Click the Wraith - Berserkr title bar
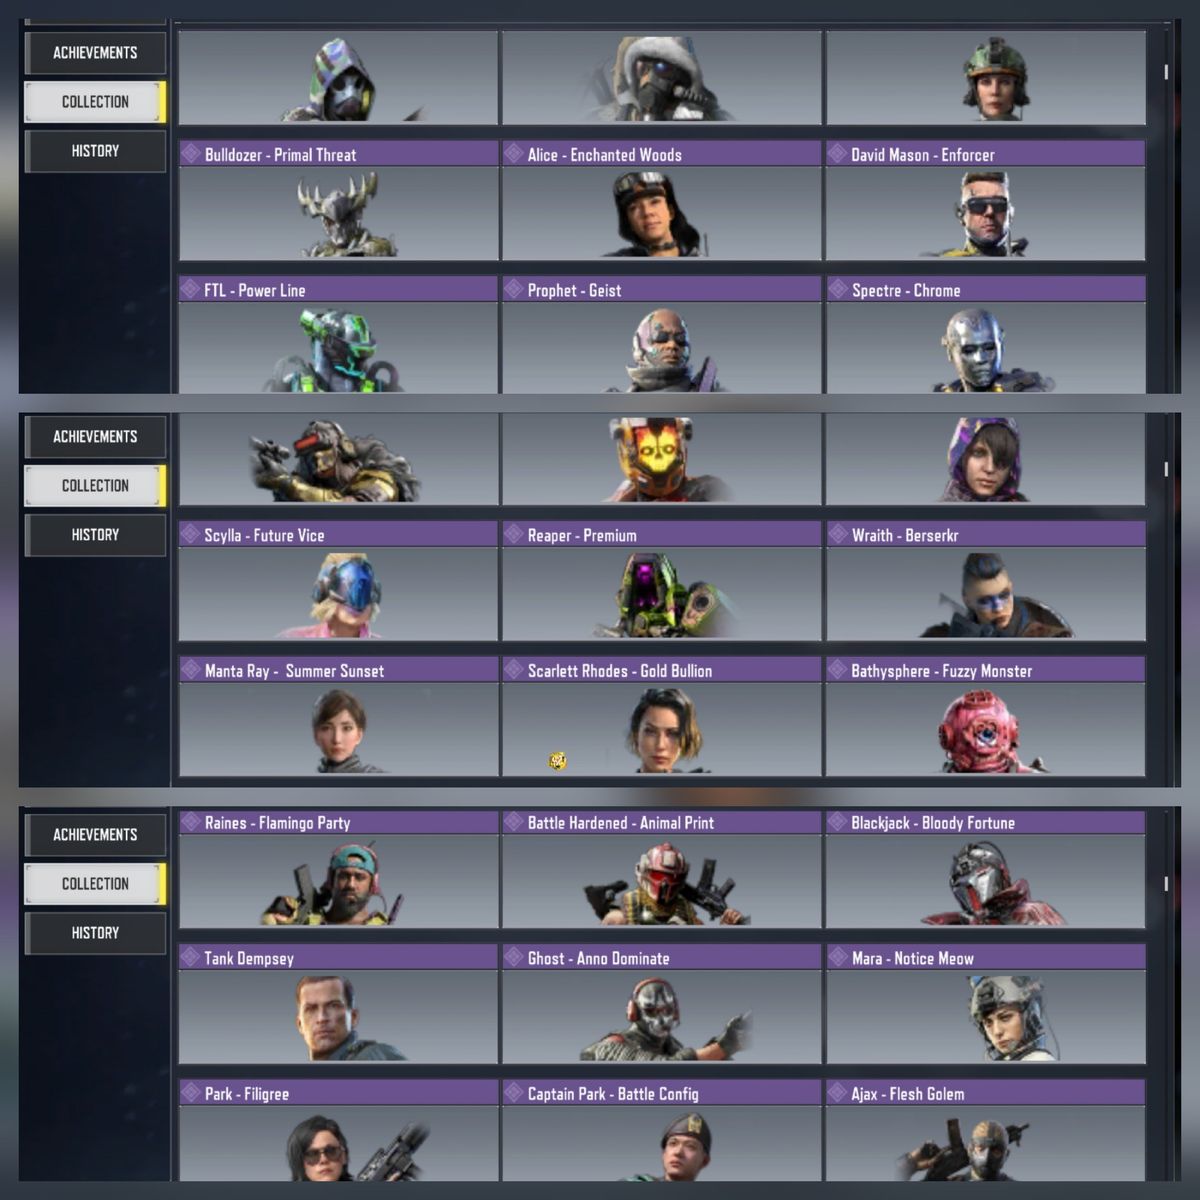Screen dimensions: 1200x1200 point(985,534)
